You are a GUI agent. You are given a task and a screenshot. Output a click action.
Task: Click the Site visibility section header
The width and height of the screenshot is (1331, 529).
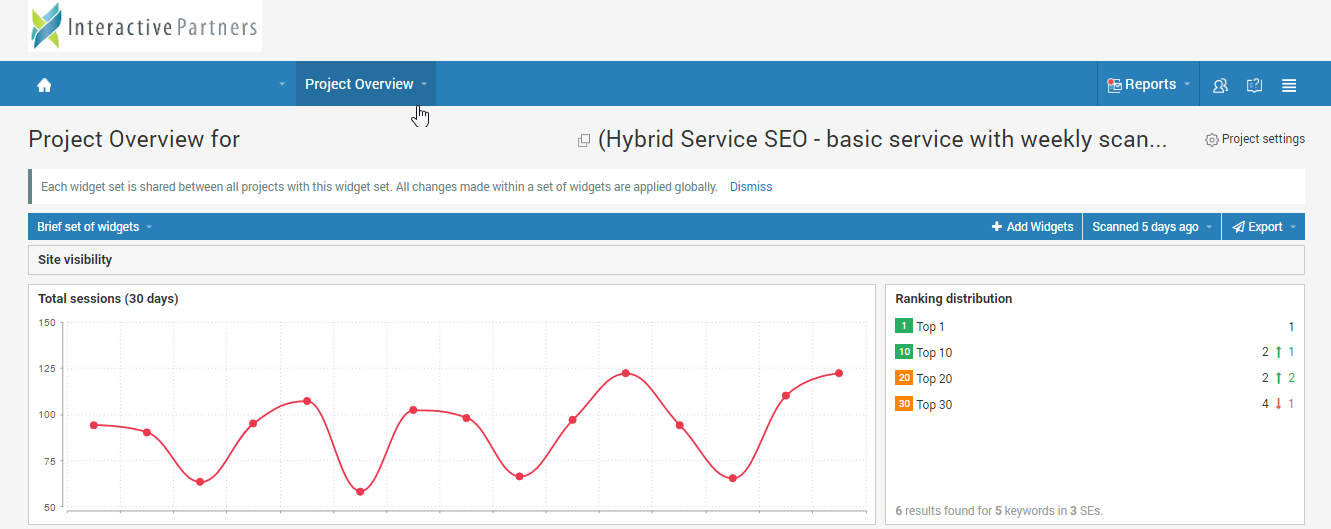click(75, 260)
